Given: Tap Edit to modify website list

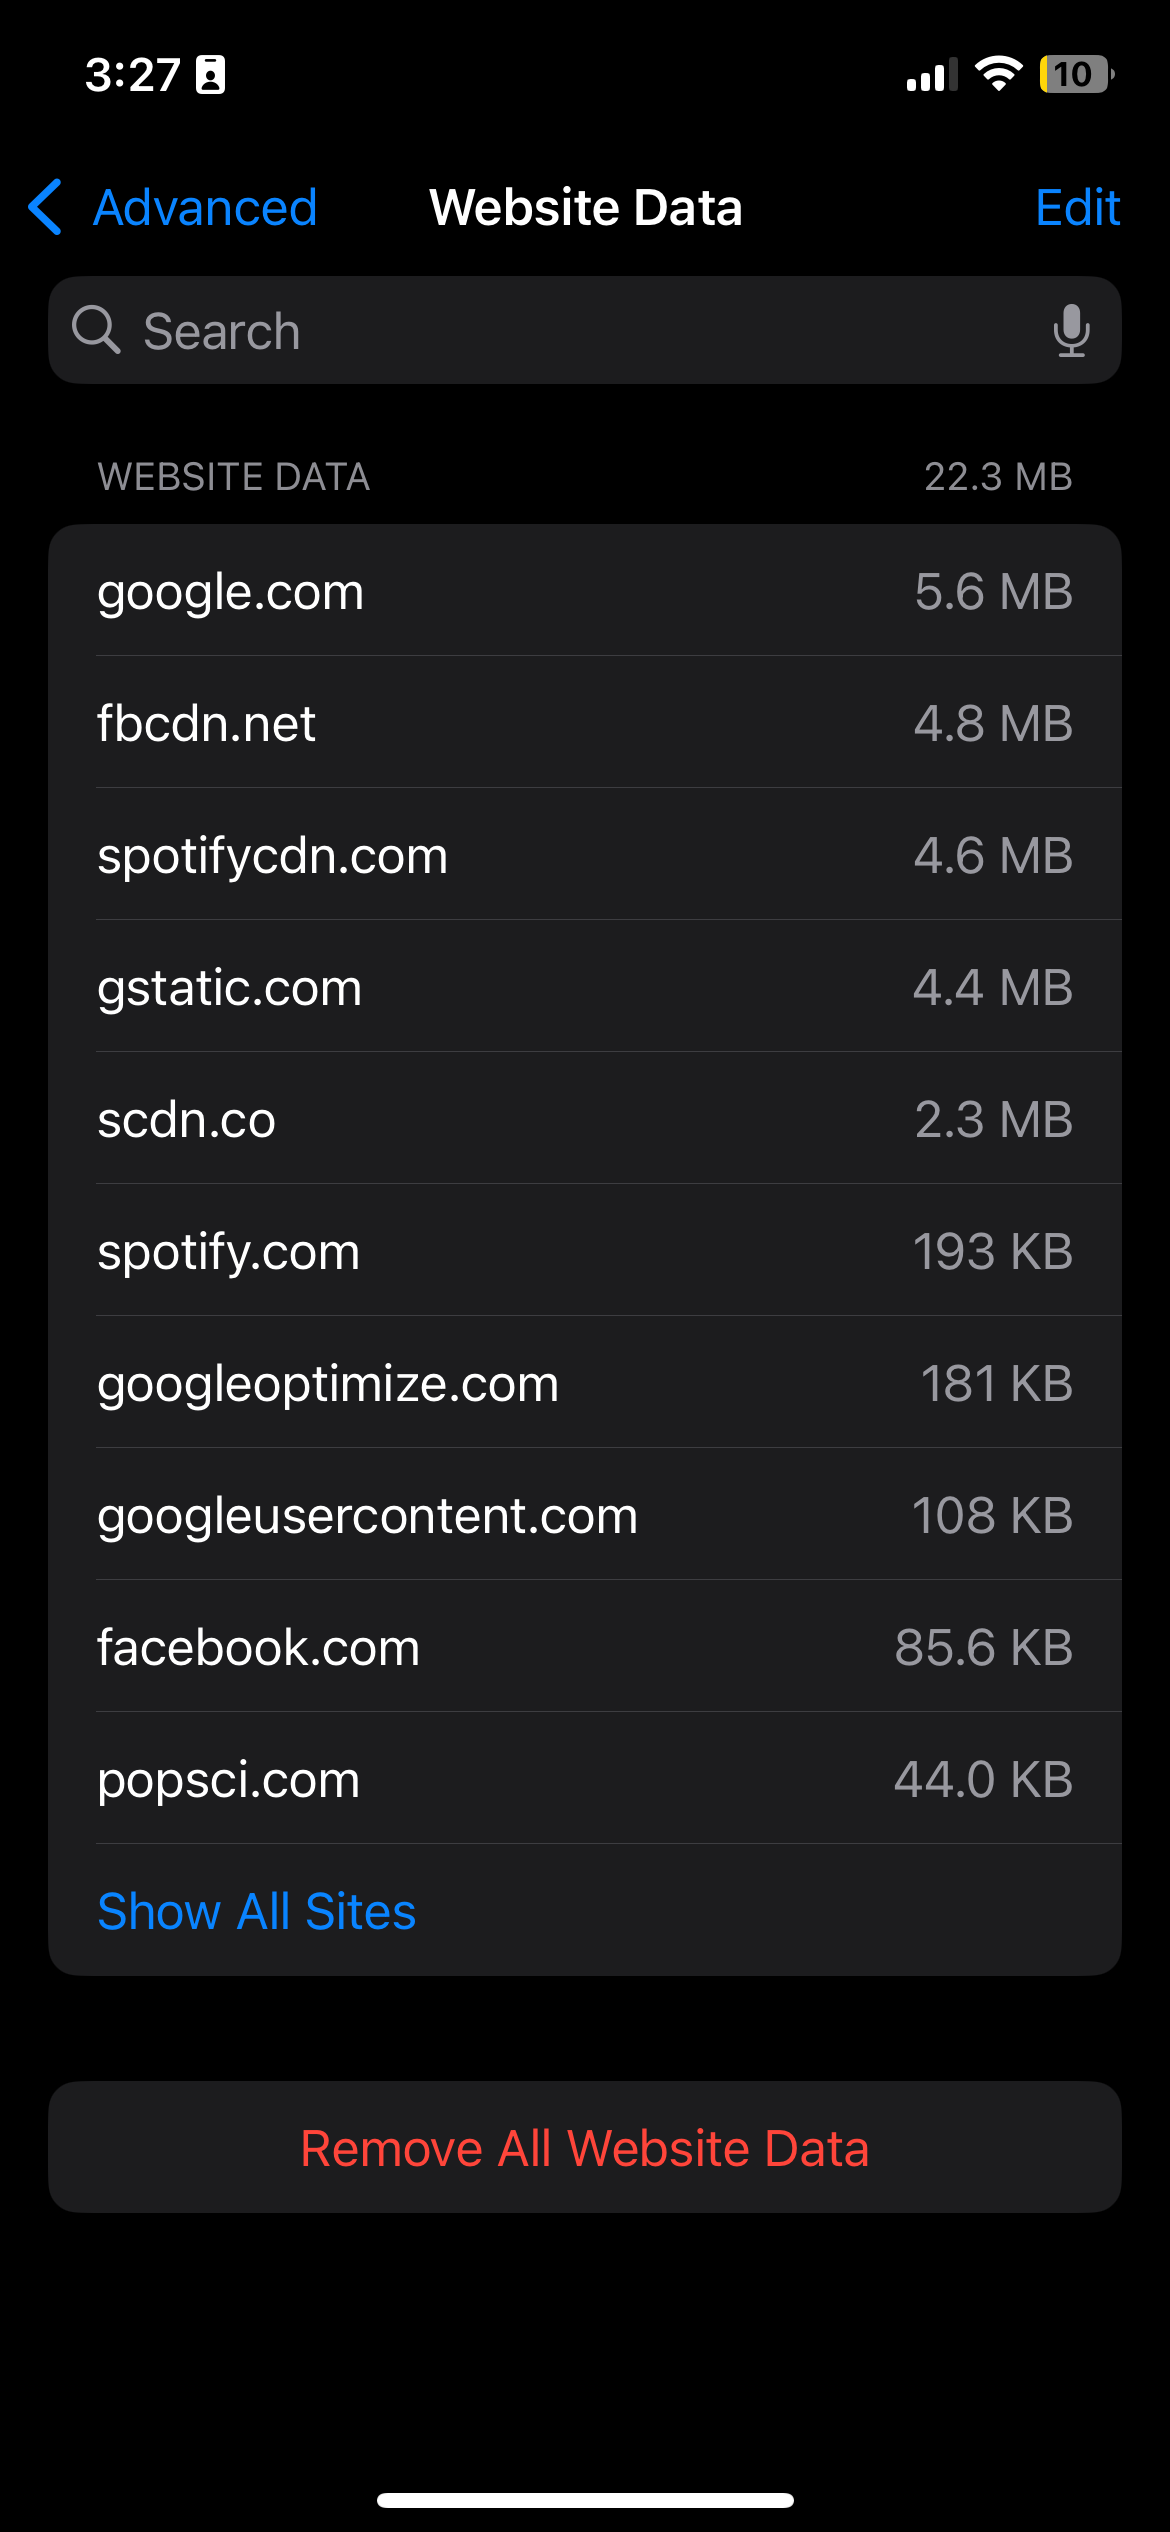Looking at the screenshot, I should coord(1077,208).
